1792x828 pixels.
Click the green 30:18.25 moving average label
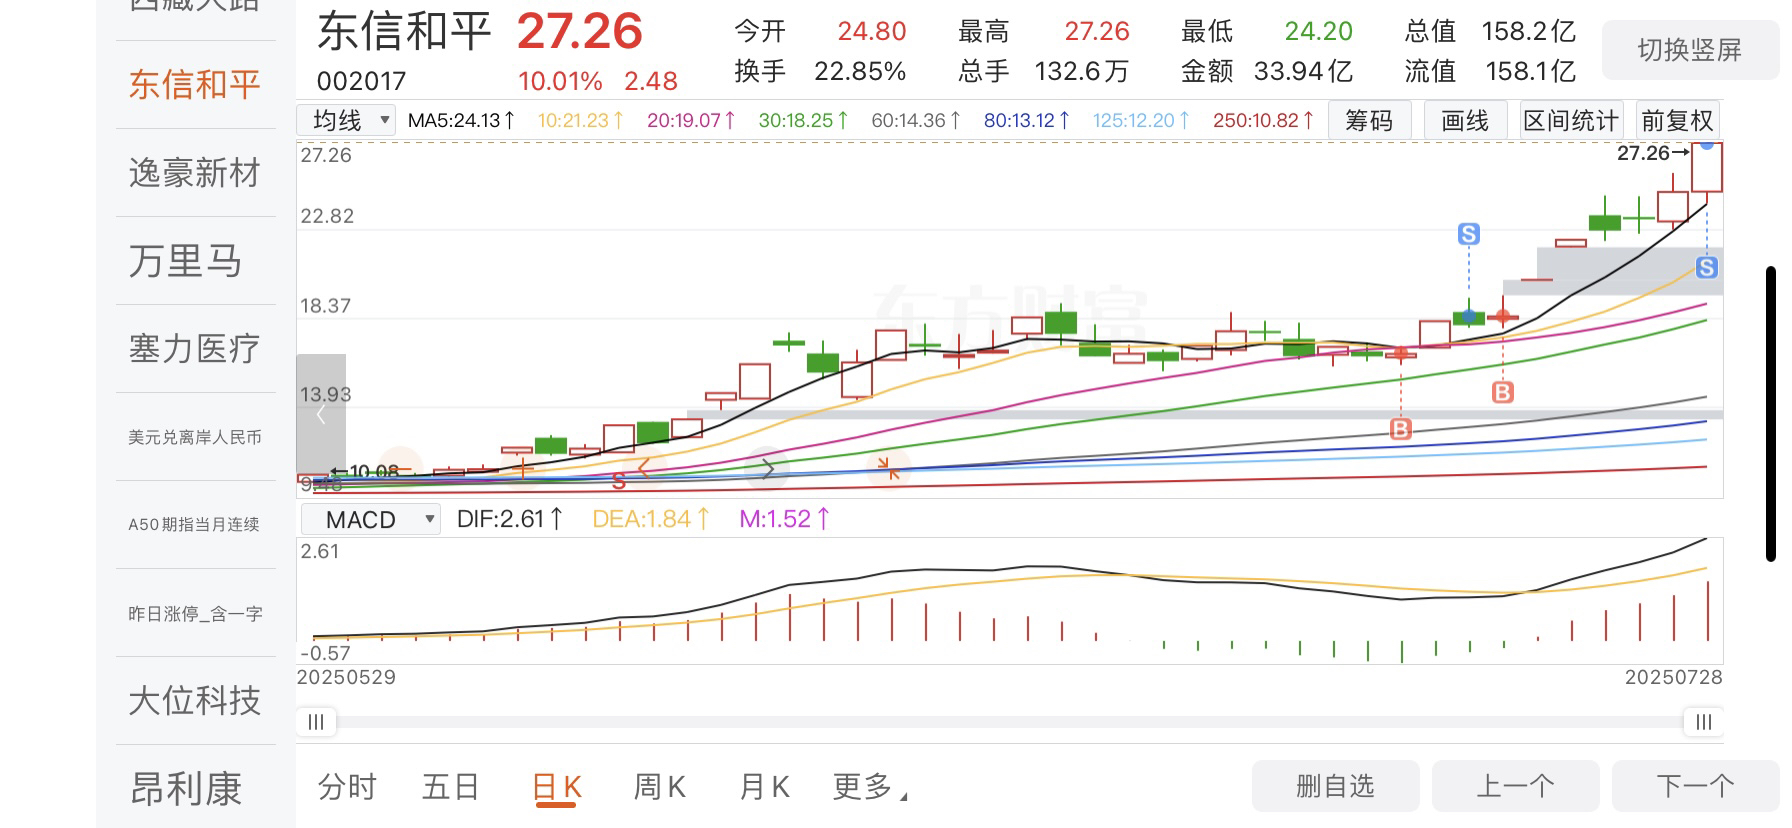coord(803,121)
